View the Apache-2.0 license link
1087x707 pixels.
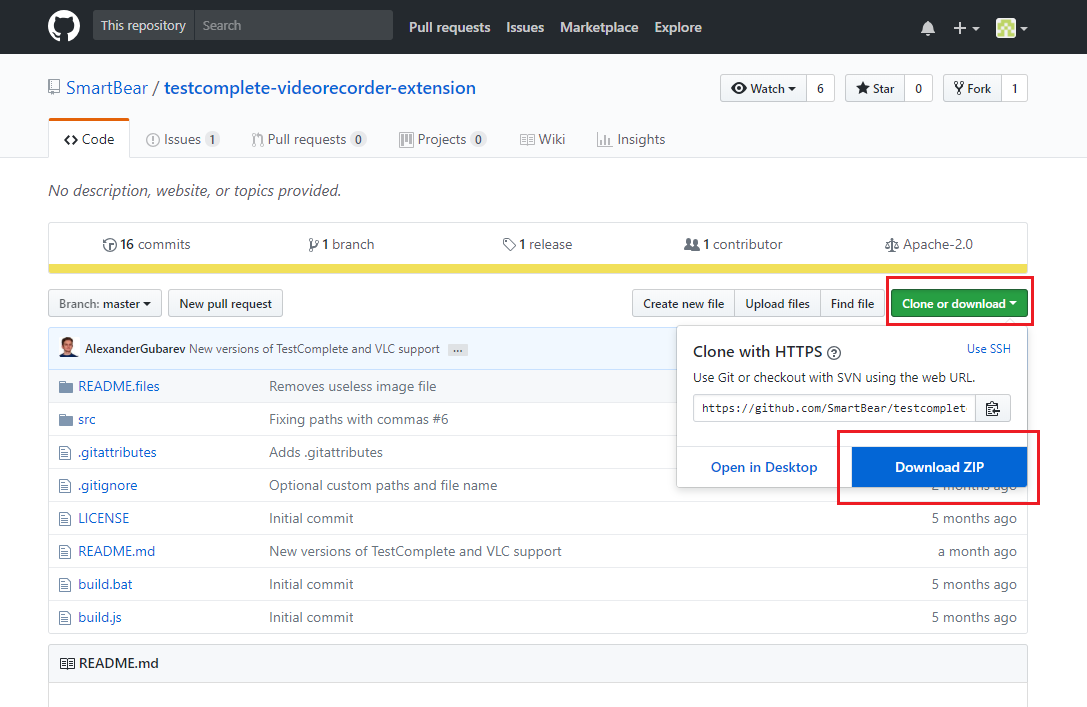(929, 245)
